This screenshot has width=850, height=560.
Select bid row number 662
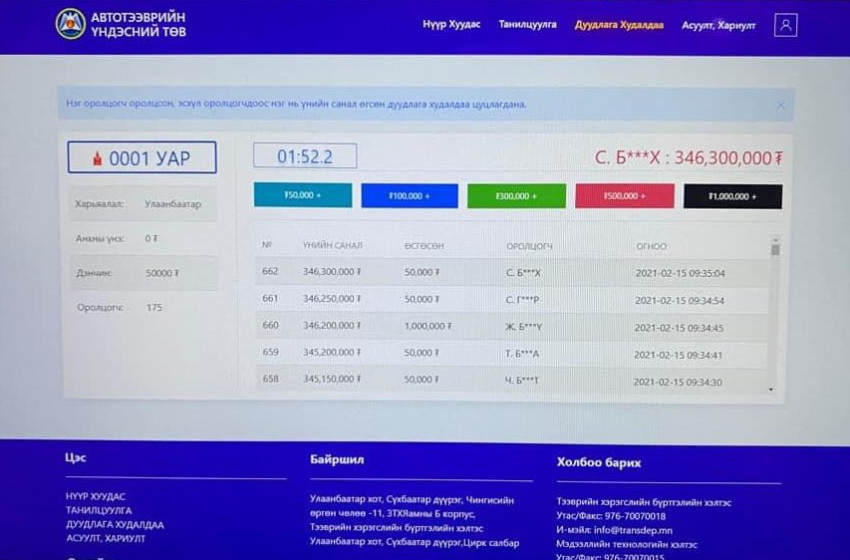(x=512, y=272)
